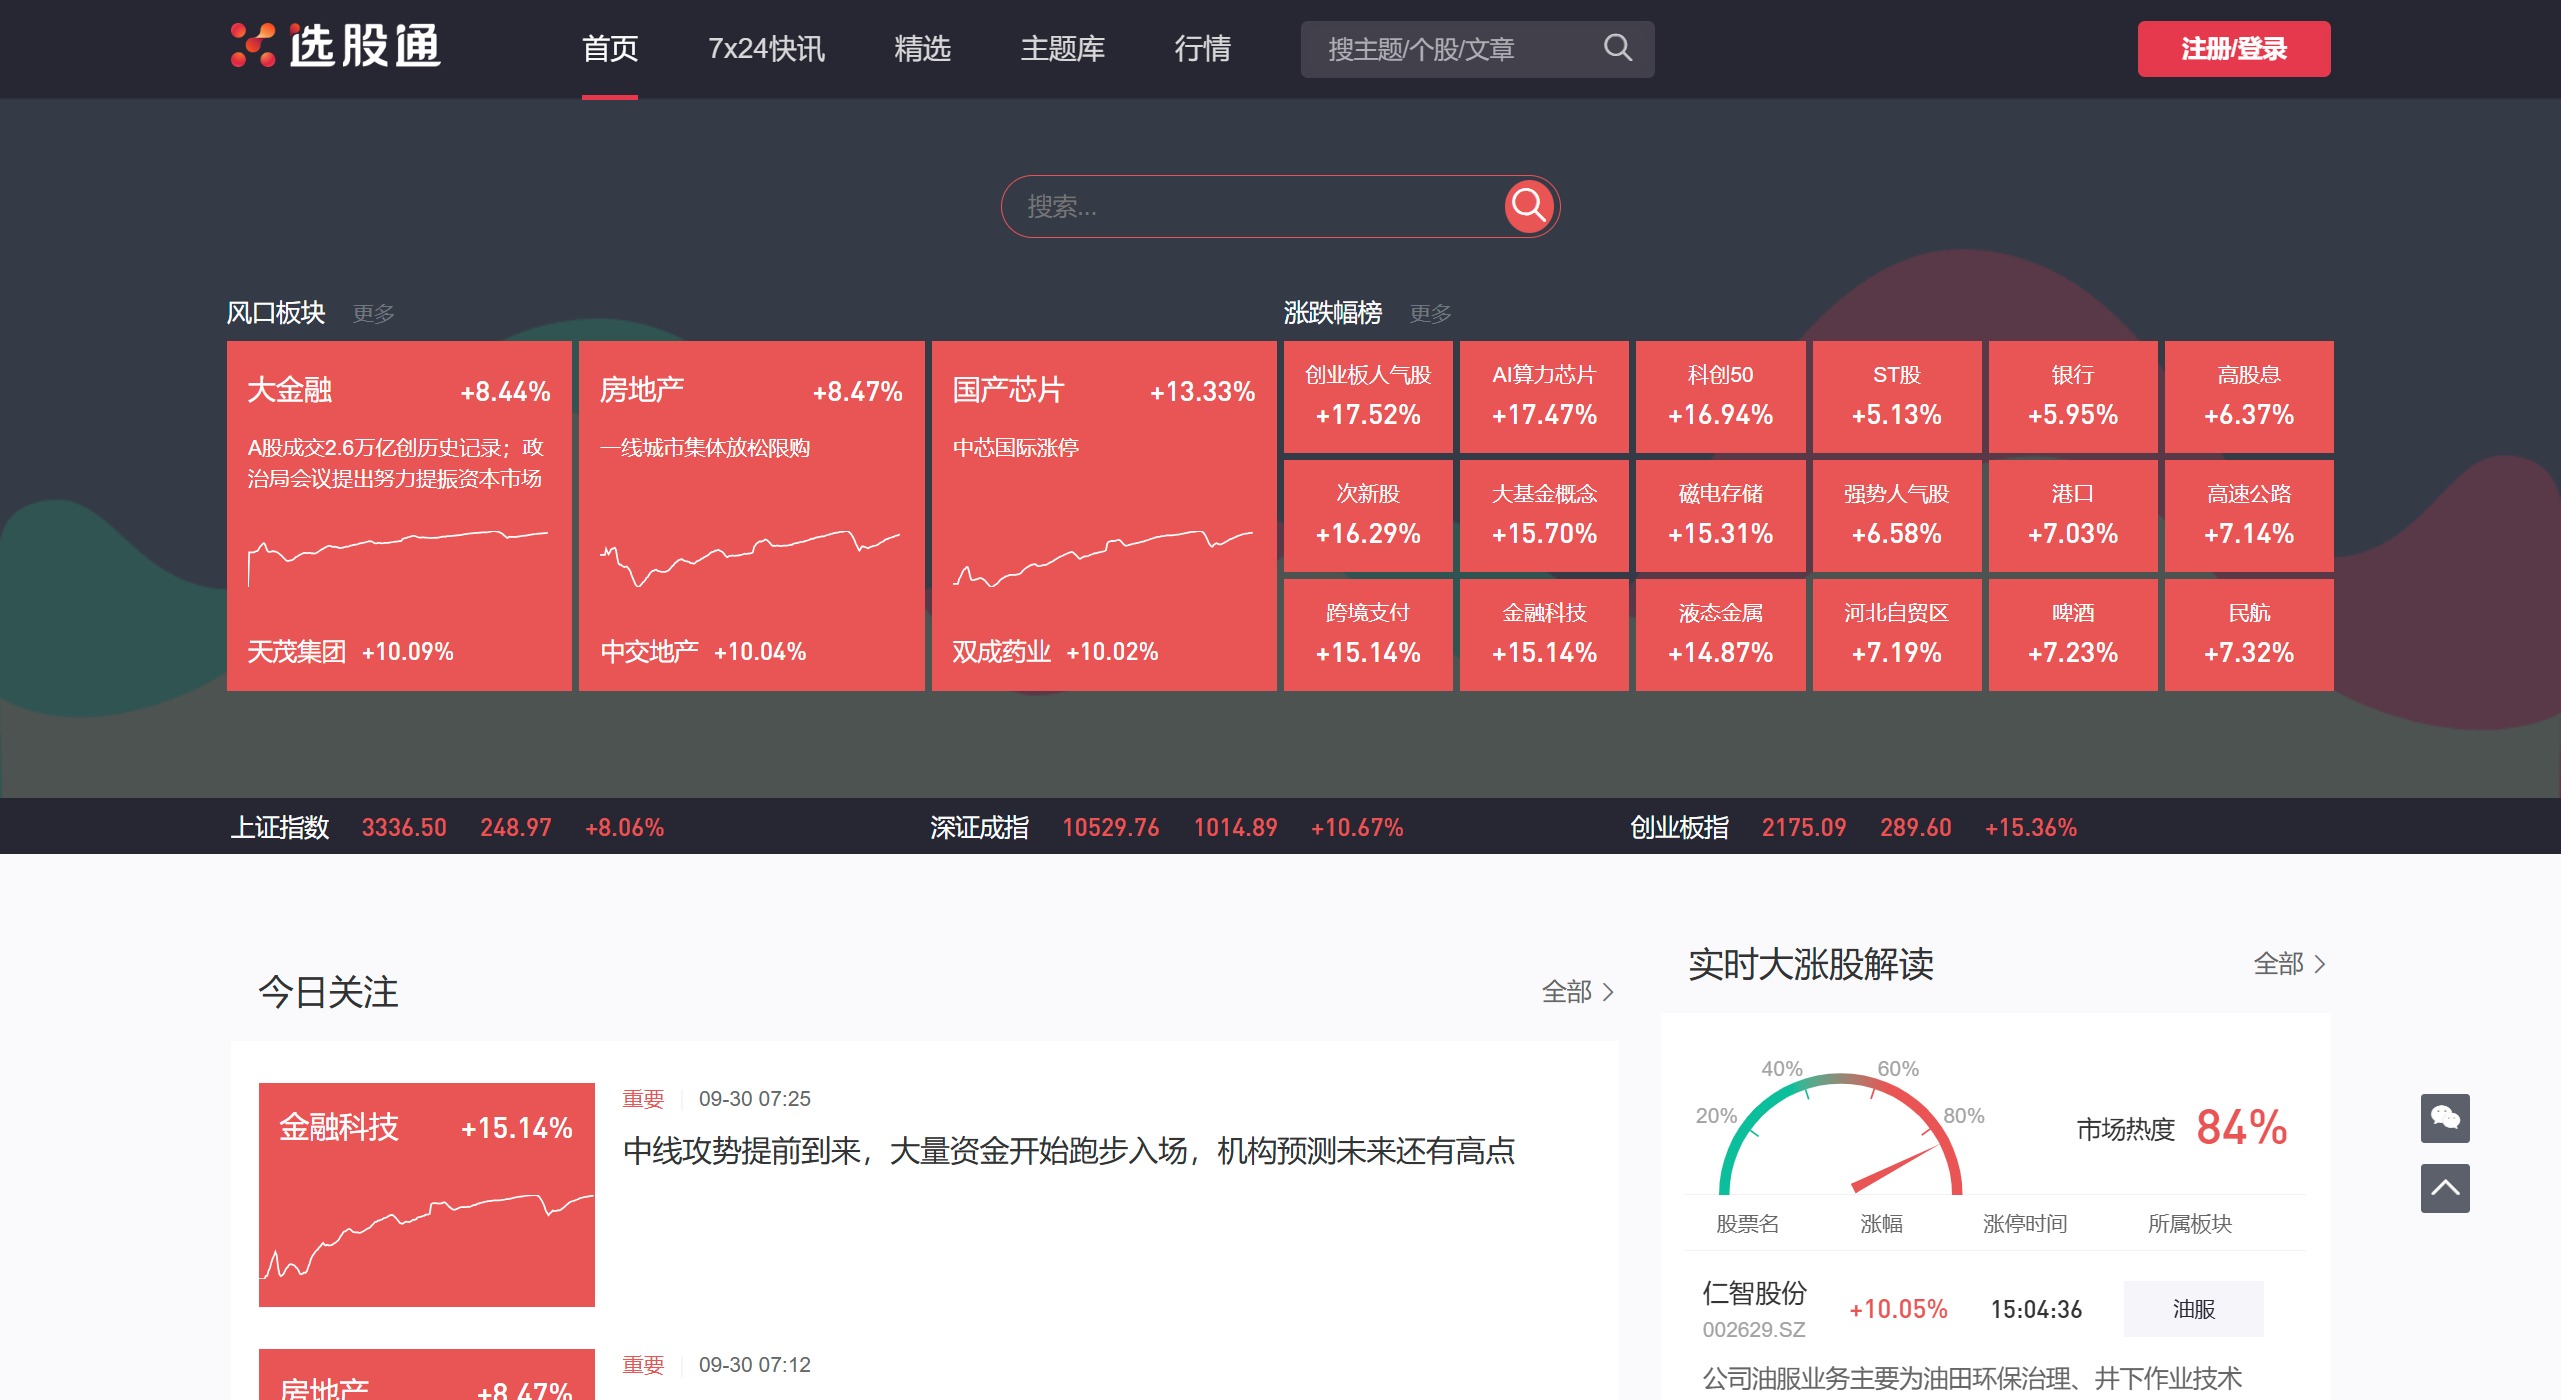Switch to the 行情 tab
The height and width of the screenshot is (1400, 2561).
1203,48
